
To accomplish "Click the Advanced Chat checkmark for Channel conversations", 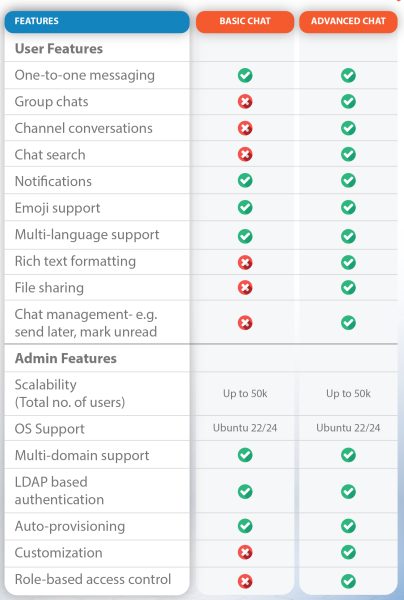I will click(348, 128).
